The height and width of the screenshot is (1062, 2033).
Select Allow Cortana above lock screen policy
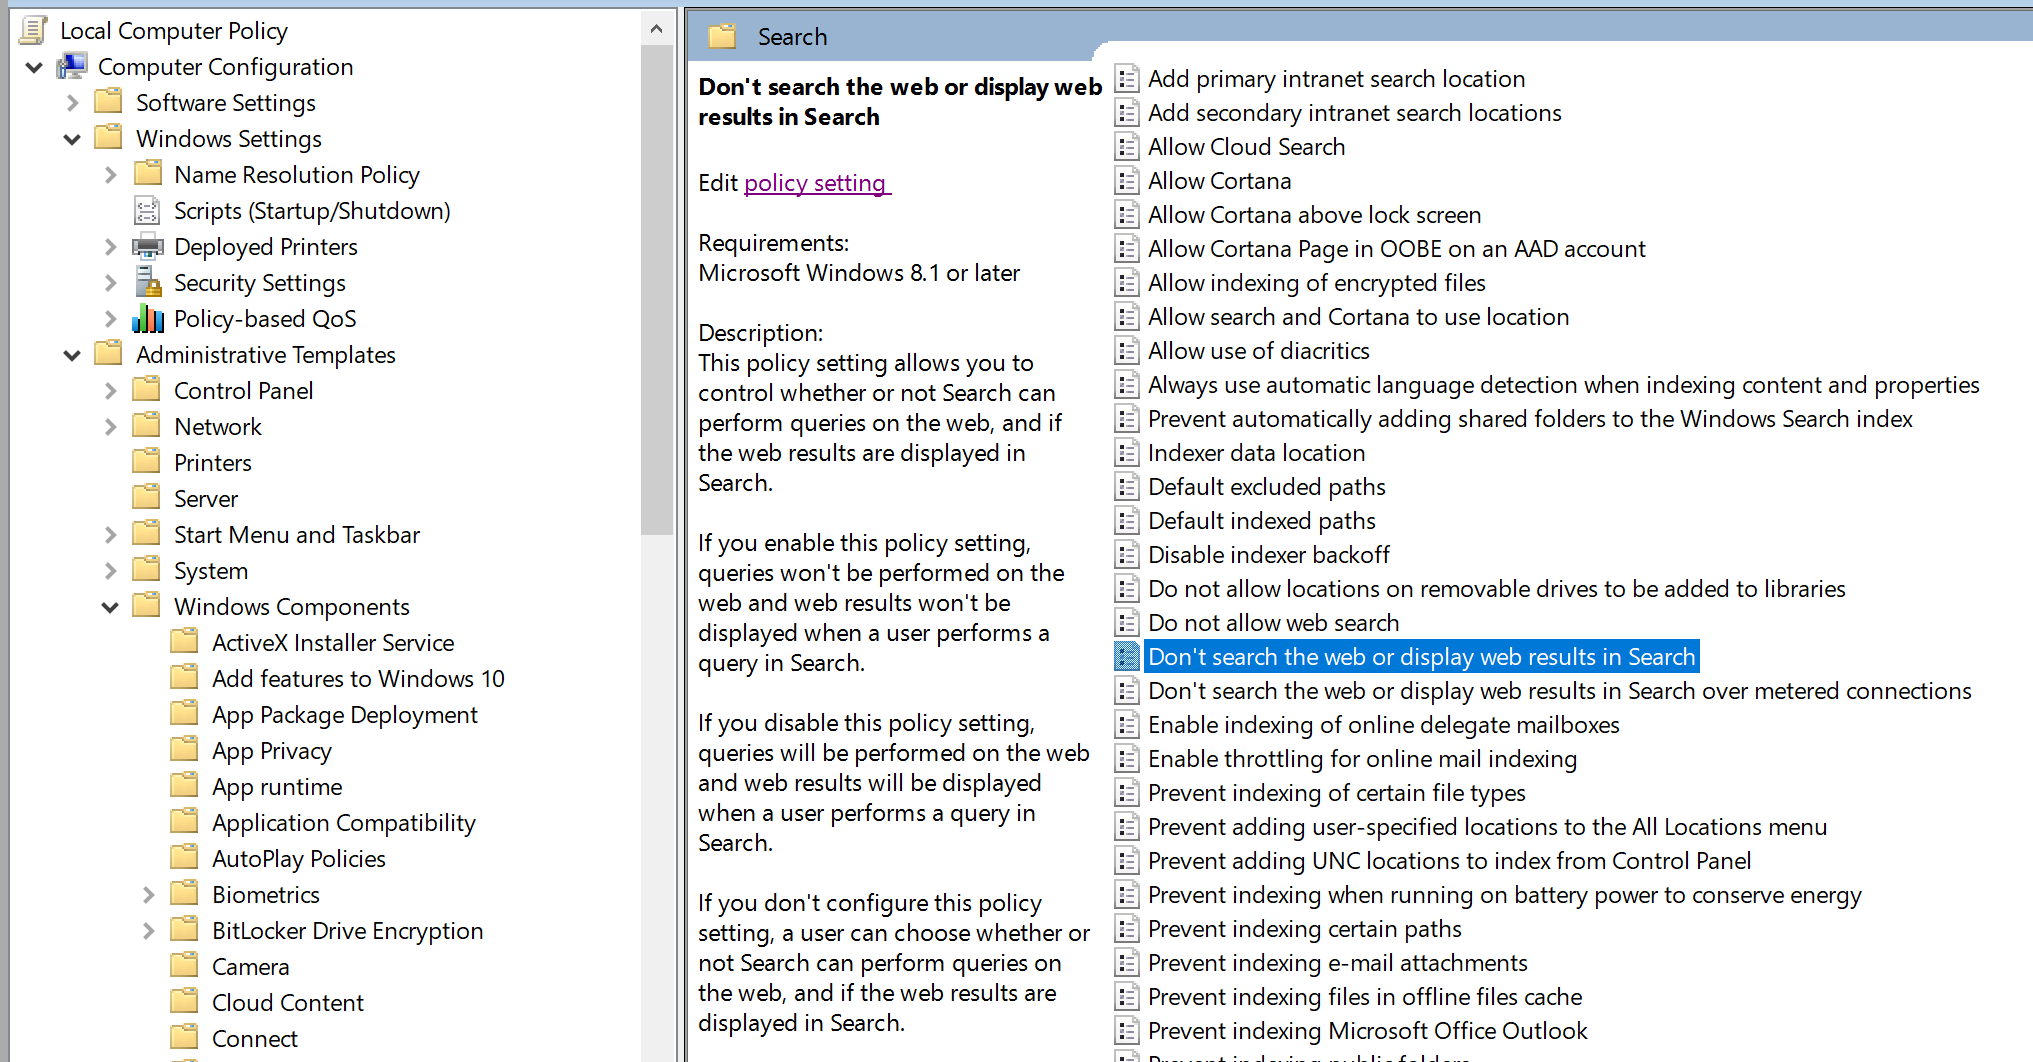1314,215
